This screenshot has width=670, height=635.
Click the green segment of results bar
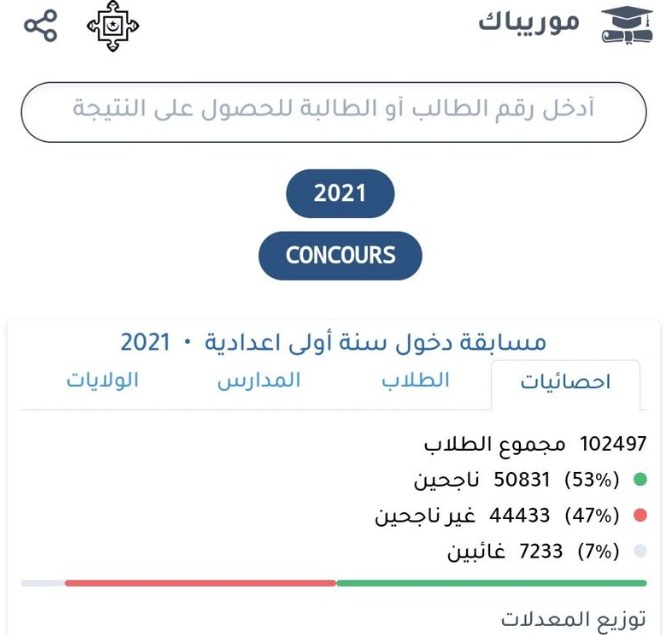coord(491,583)
